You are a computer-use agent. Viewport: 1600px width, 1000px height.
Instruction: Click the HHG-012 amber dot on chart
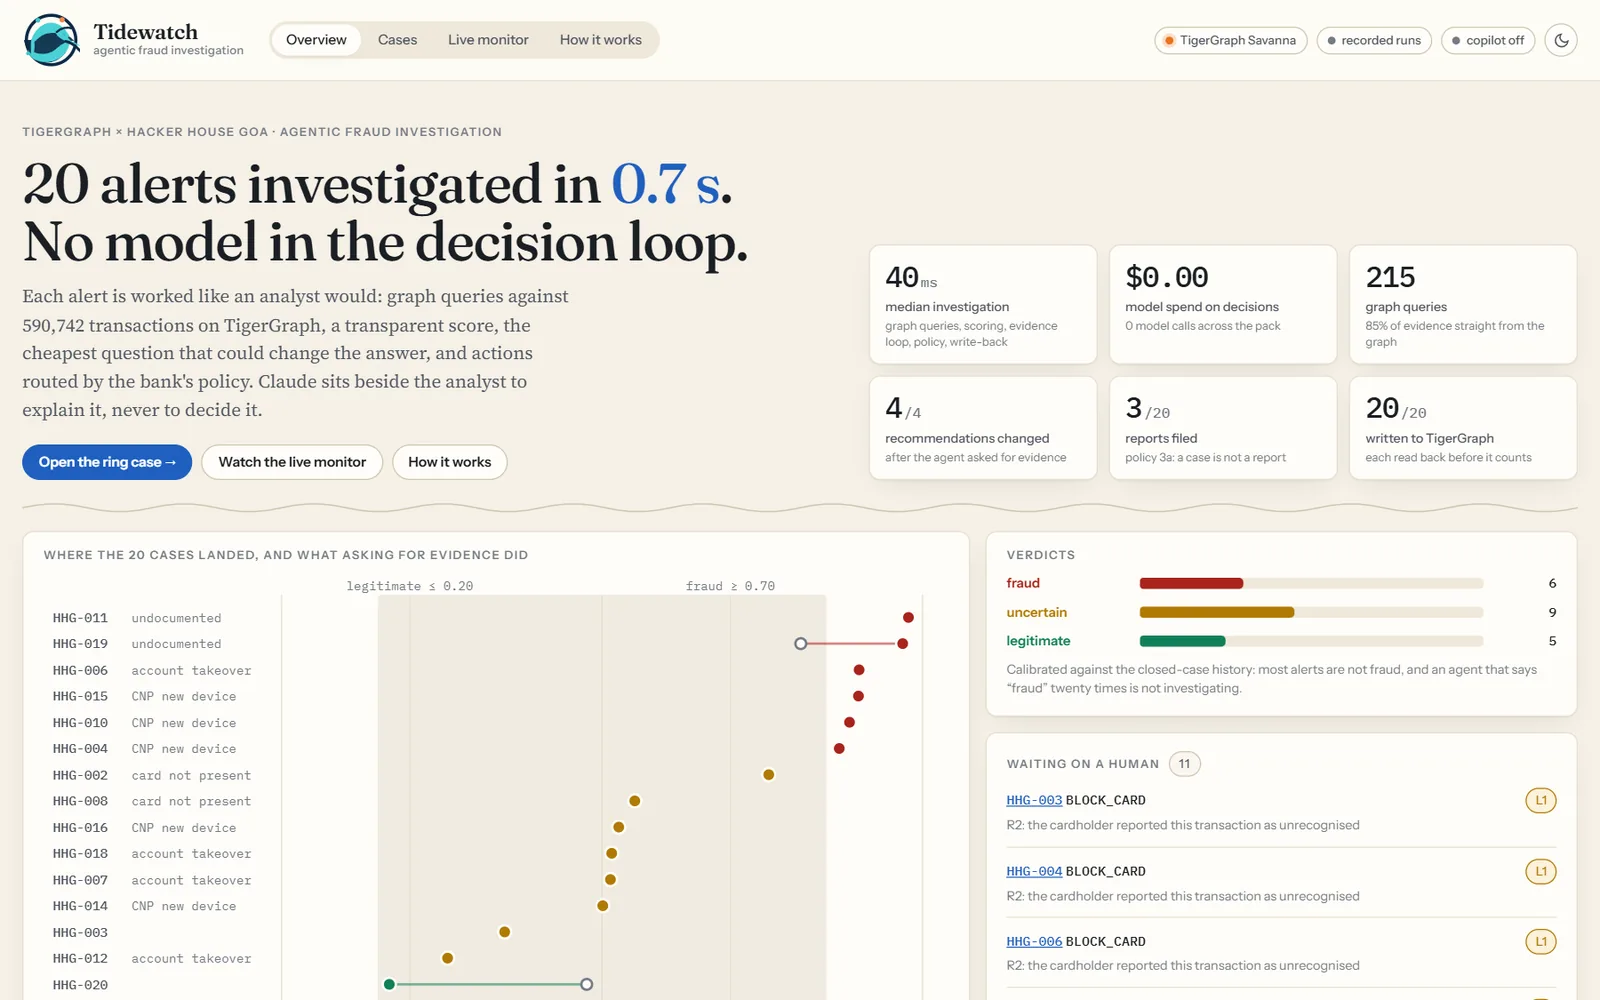[x=447, y=958]
